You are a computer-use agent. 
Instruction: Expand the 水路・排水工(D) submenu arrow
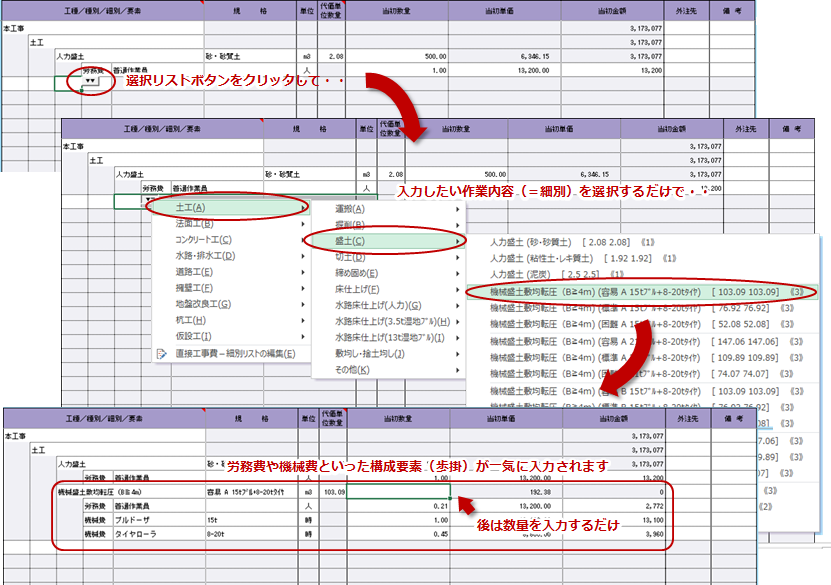tap(303, 256)
